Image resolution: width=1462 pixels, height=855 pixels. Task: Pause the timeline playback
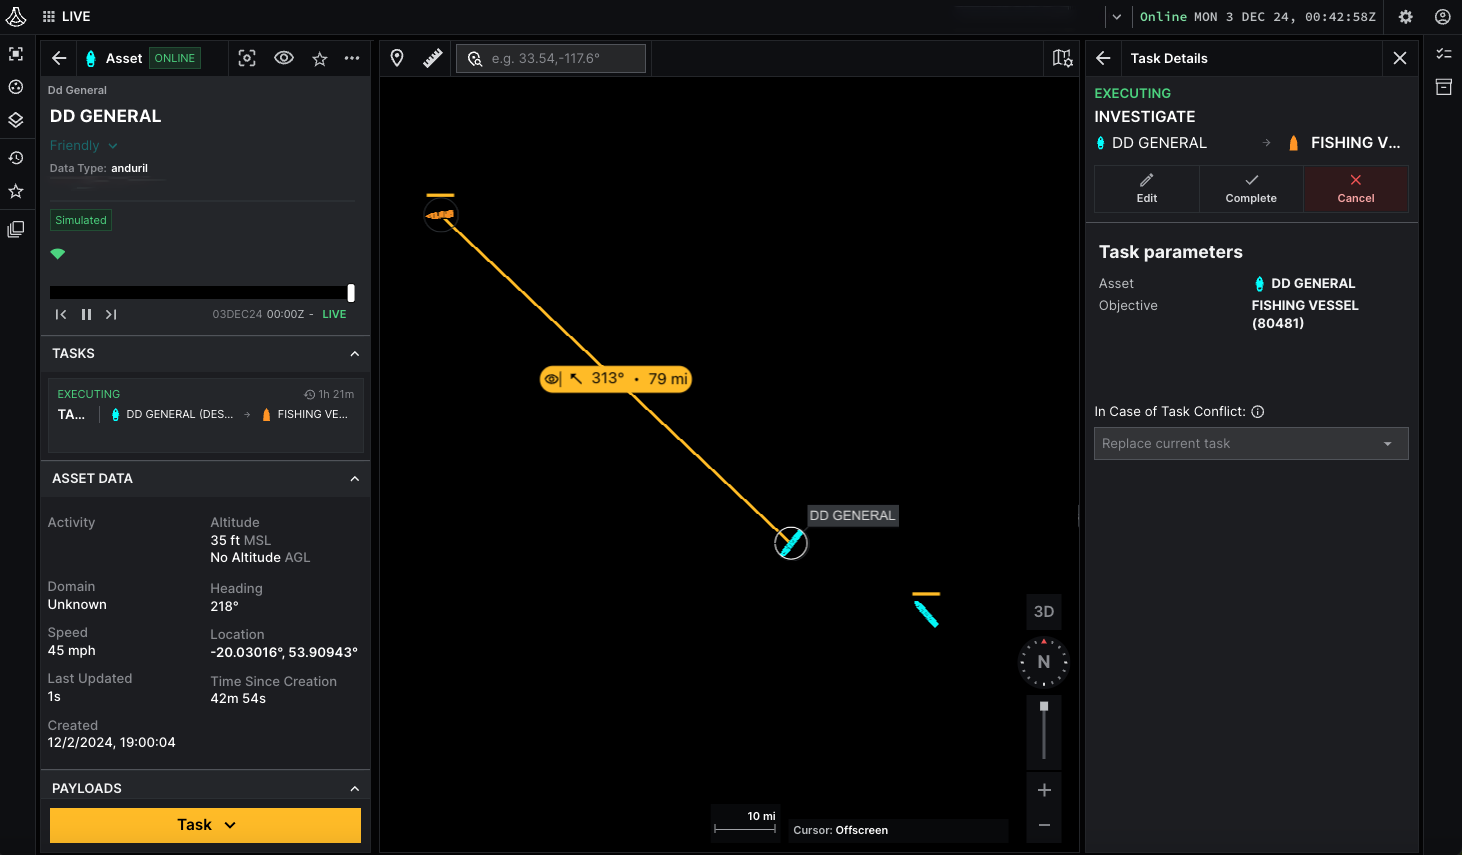86,314
